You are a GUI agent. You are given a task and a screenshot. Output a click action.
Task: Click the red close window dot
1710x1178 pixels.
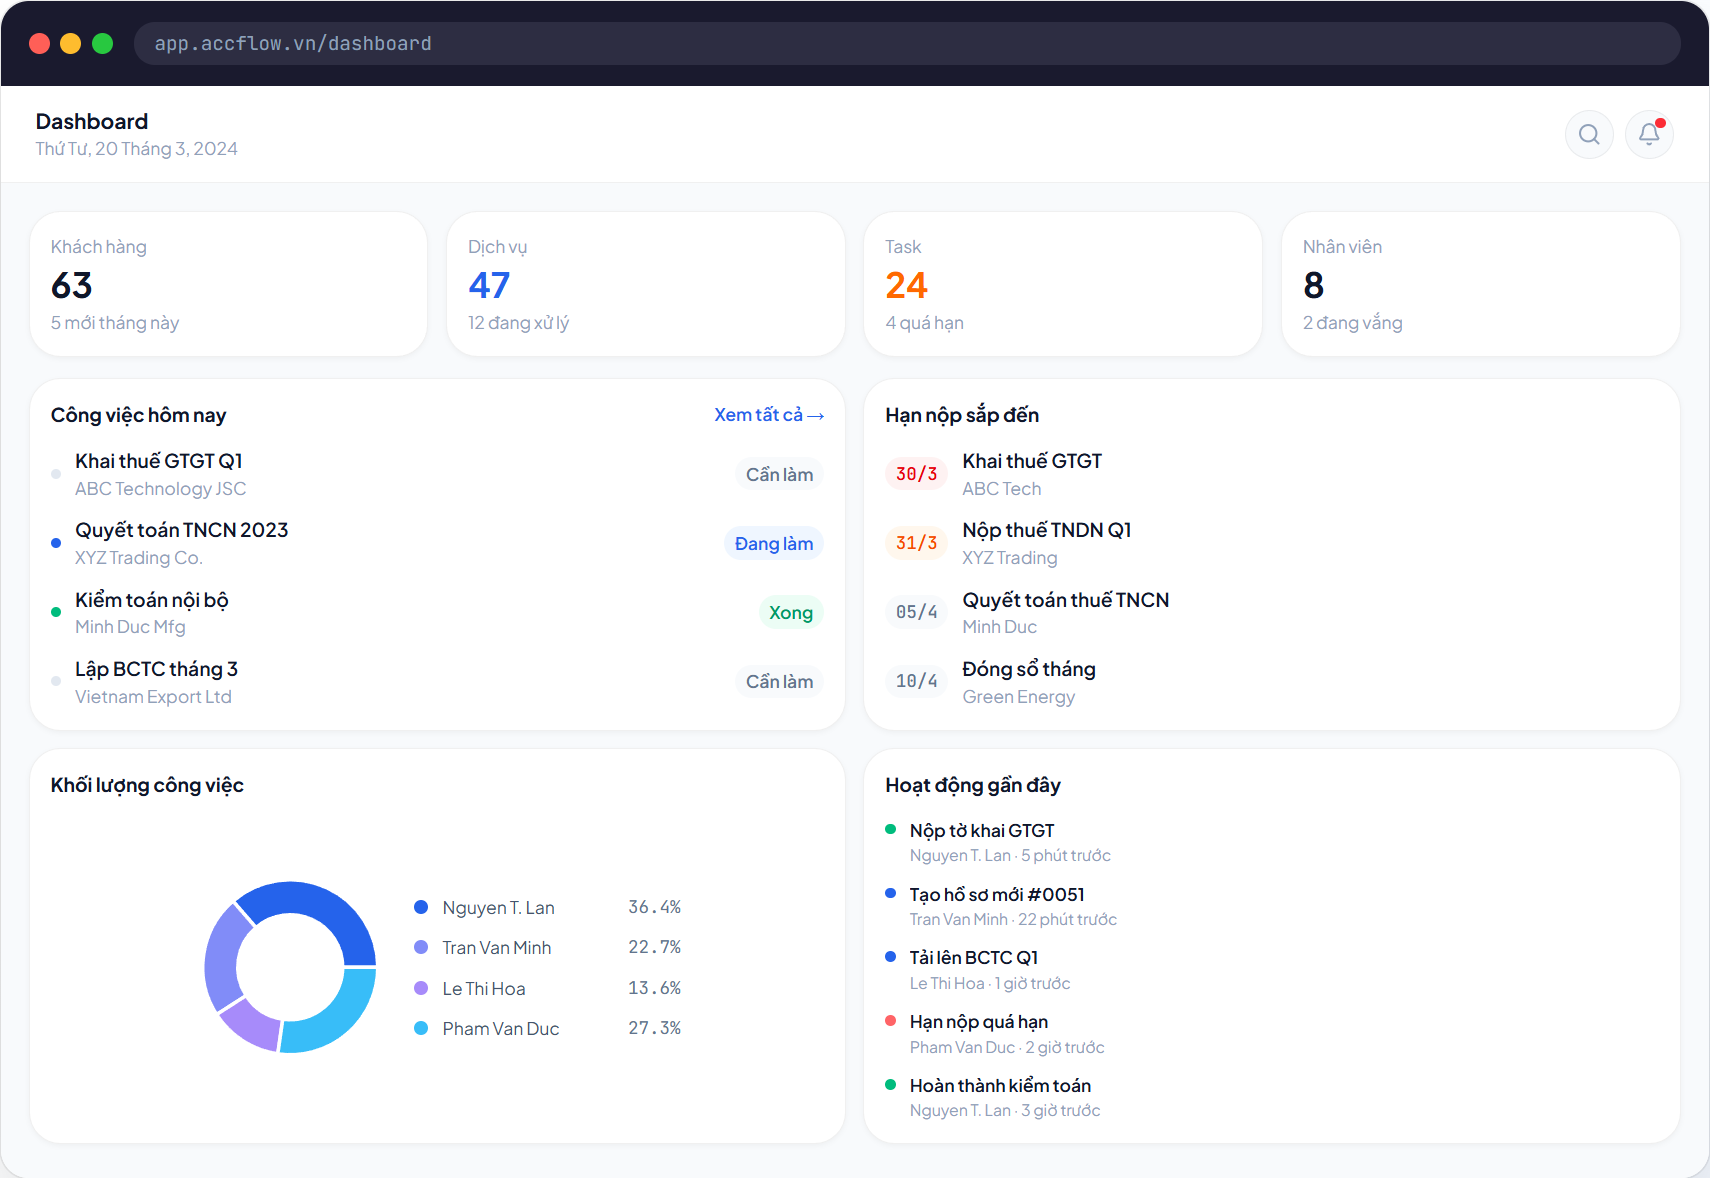(40, 43)
